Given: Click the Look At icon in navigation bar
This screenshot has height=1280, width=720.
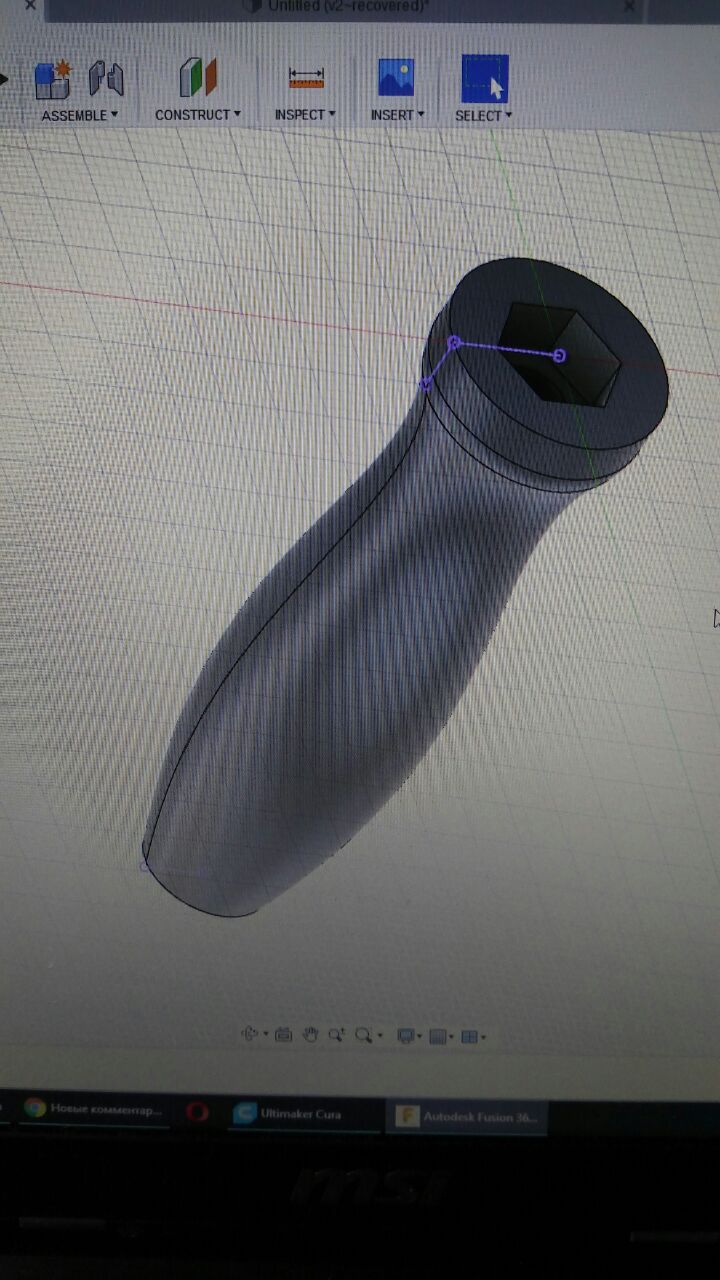Looking at the screenshot, I should tap(283, 1036).
